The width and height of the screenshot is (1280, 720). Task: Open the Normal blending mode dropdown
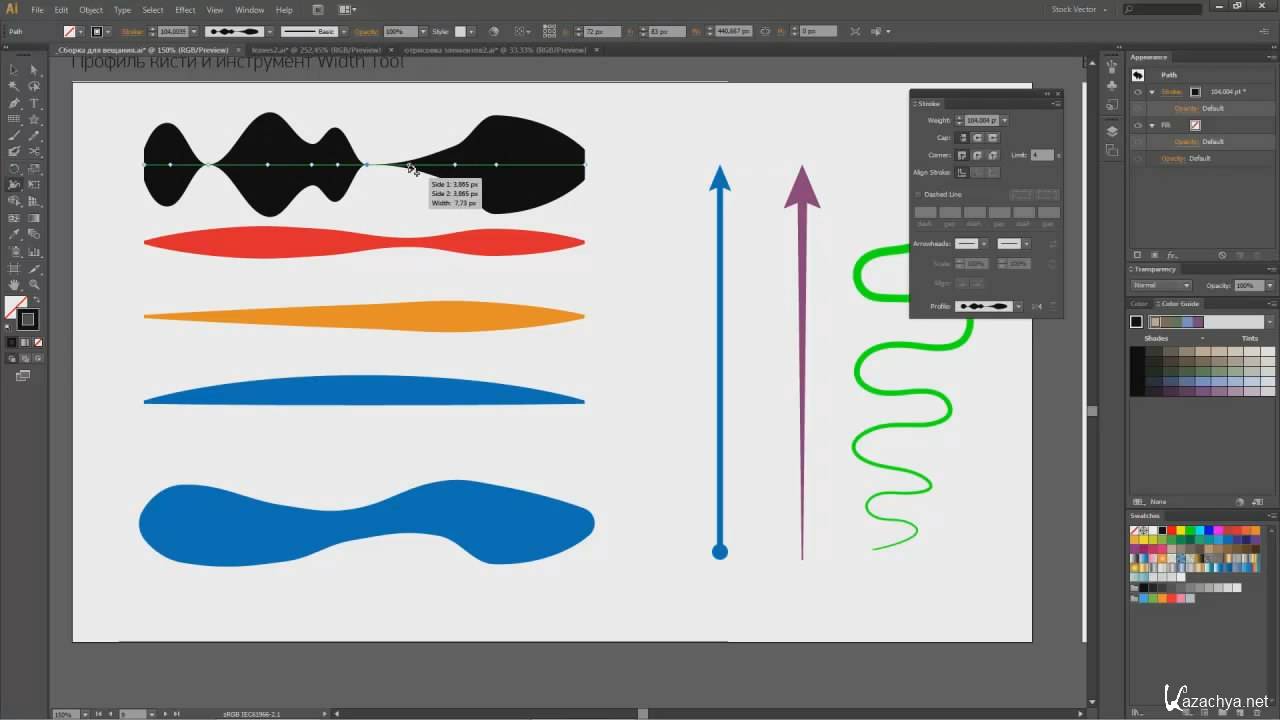[x=1160, y=286]
